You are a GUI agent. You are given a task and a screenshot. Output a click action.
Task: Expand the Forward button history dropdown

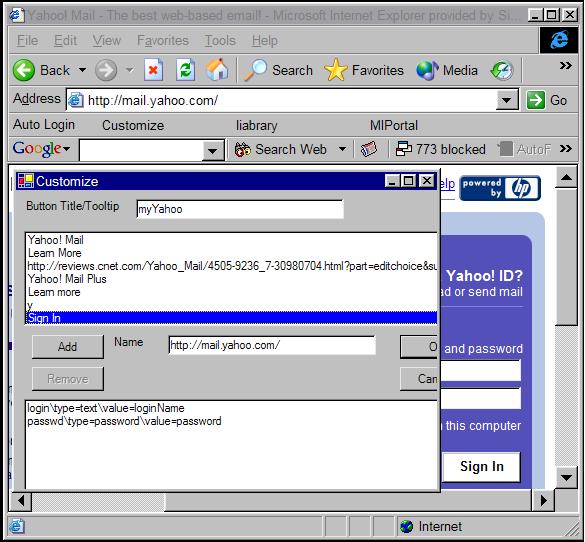point(129,70)
